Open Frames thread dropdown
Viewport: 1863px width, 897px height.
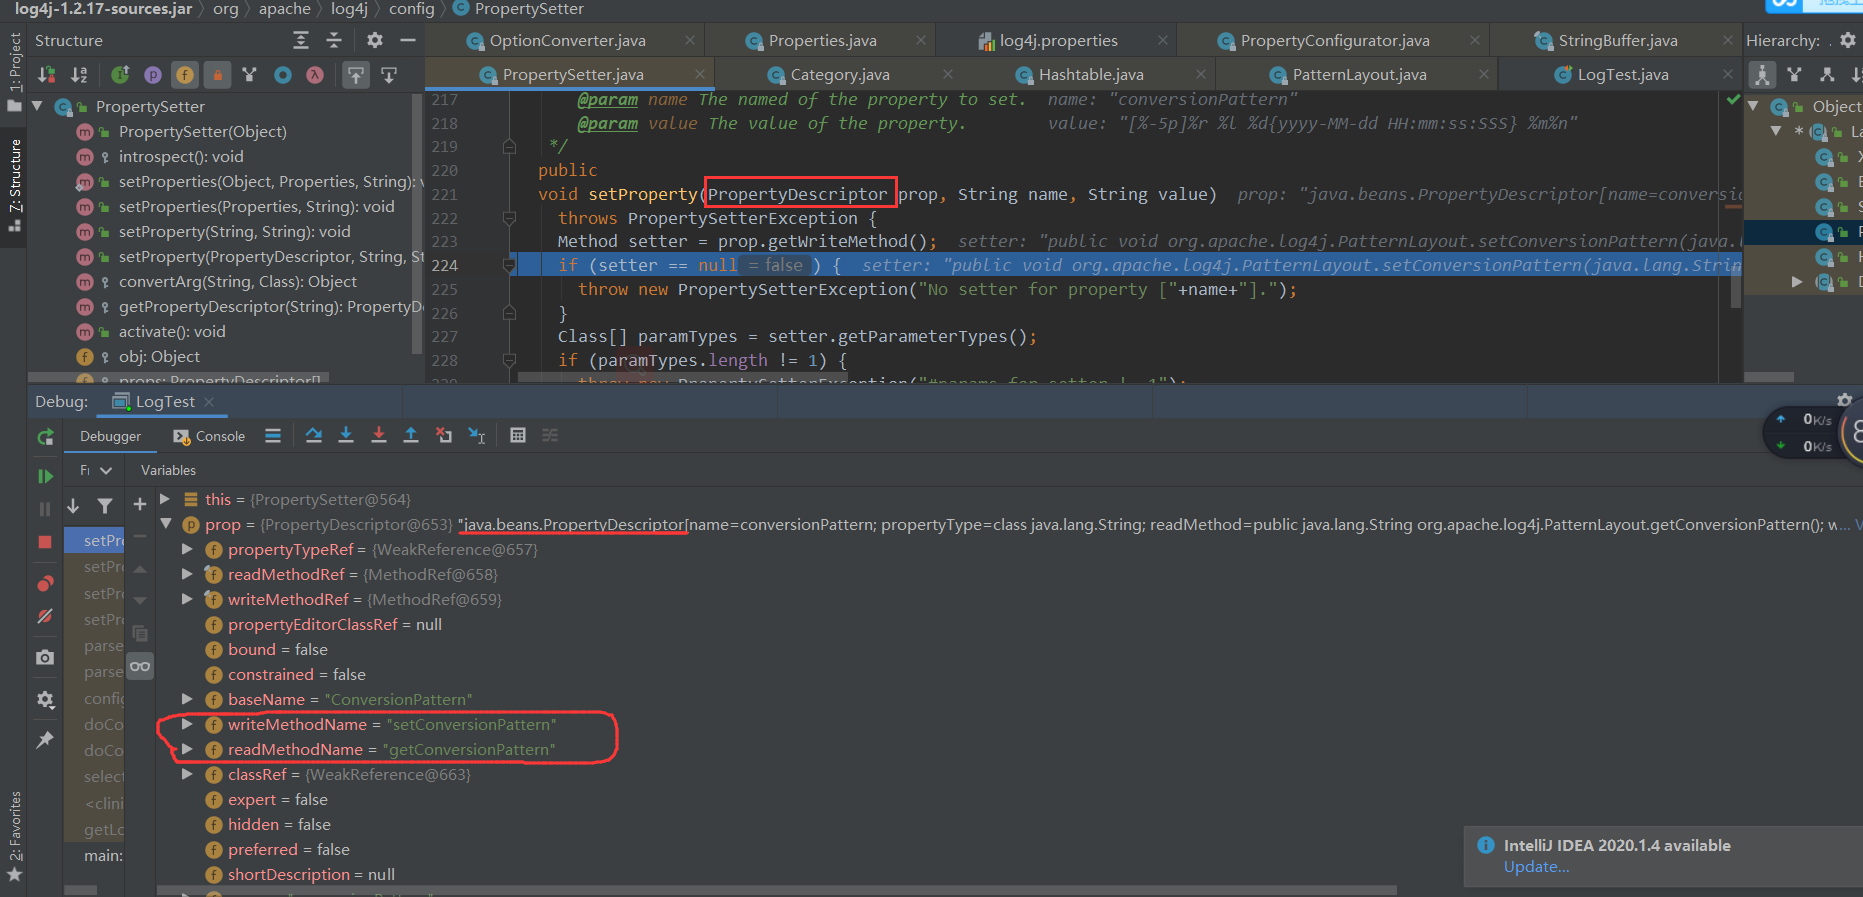click(x=96, y=470)
